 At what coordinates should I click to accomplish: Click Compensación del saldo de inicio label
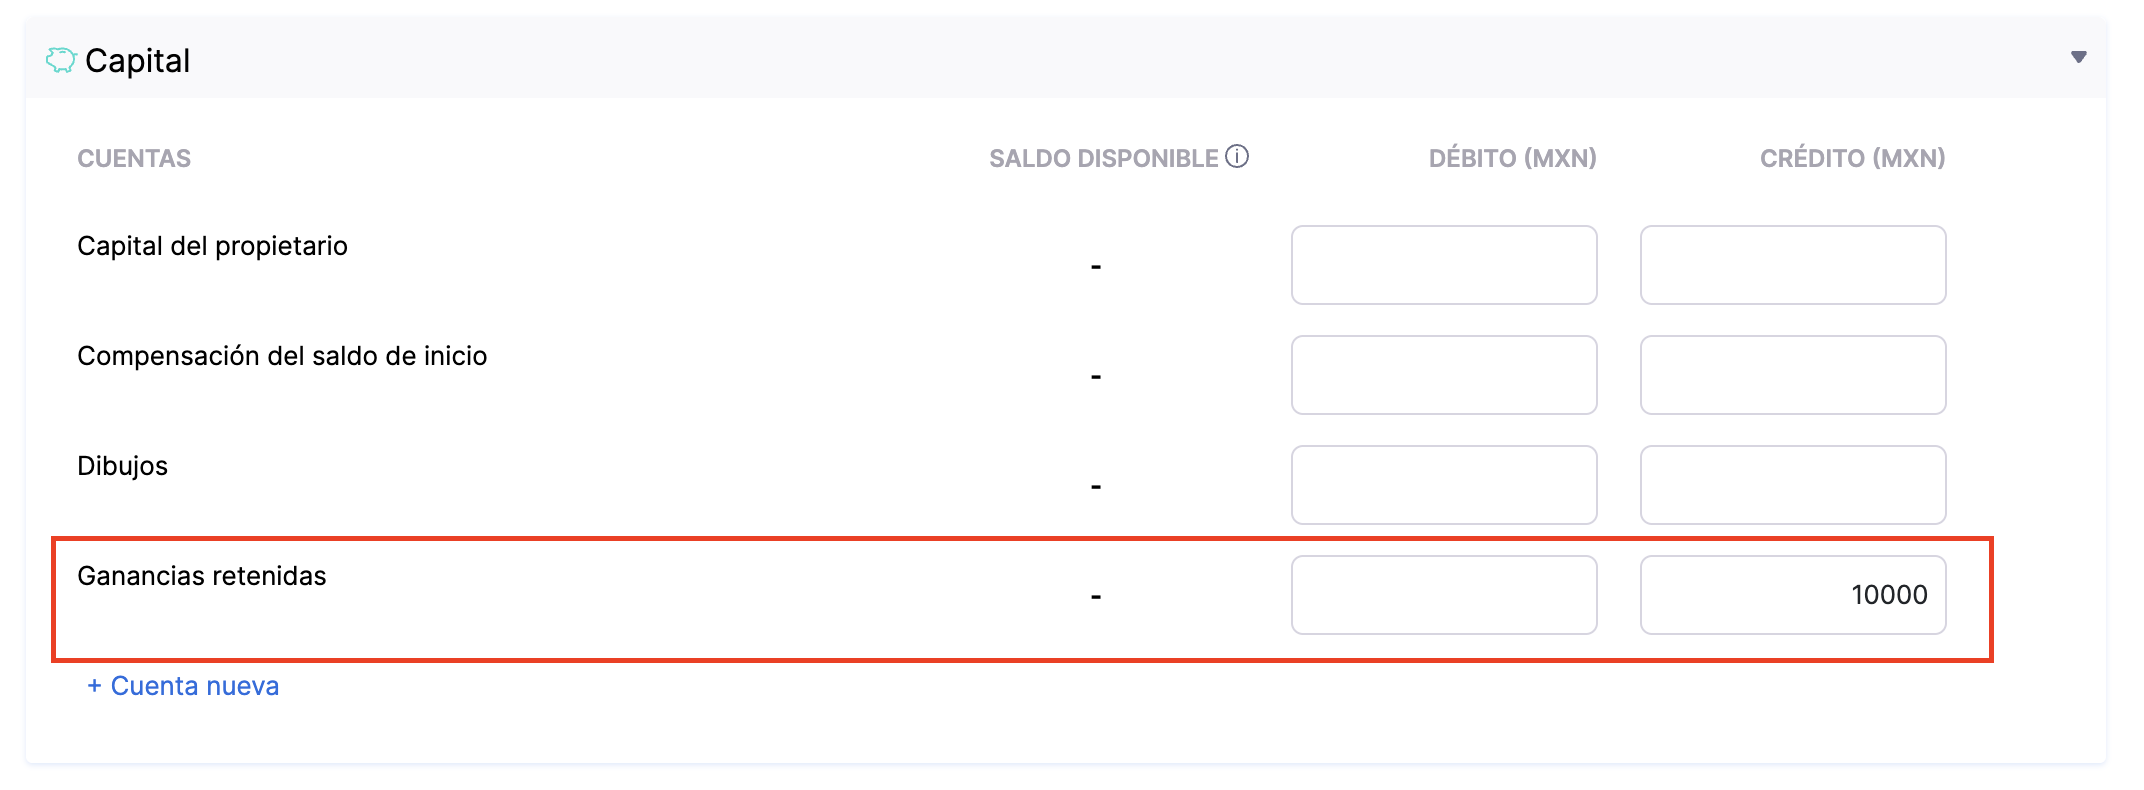(282, 356)
